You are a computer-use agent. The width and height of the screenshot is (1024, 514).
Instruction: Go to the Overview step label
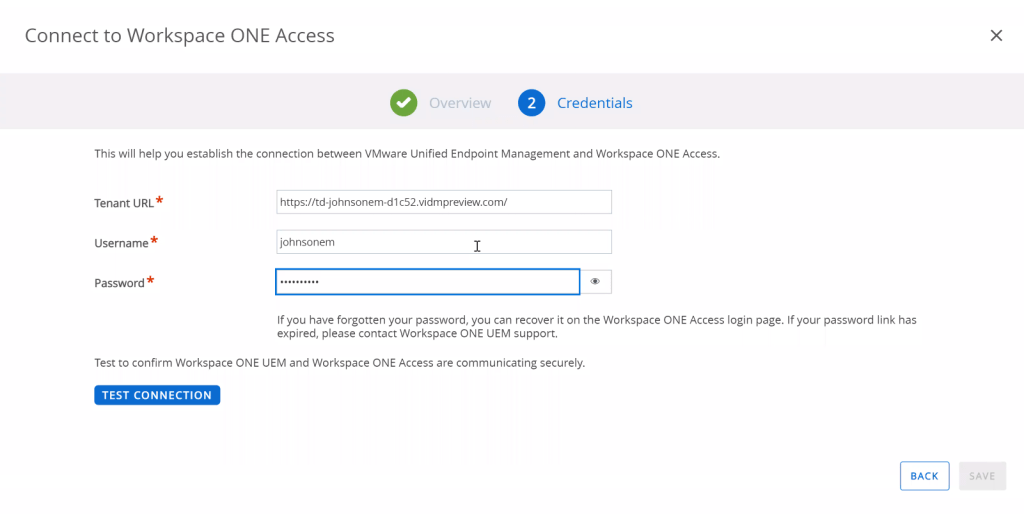click(x=460, y=103)
